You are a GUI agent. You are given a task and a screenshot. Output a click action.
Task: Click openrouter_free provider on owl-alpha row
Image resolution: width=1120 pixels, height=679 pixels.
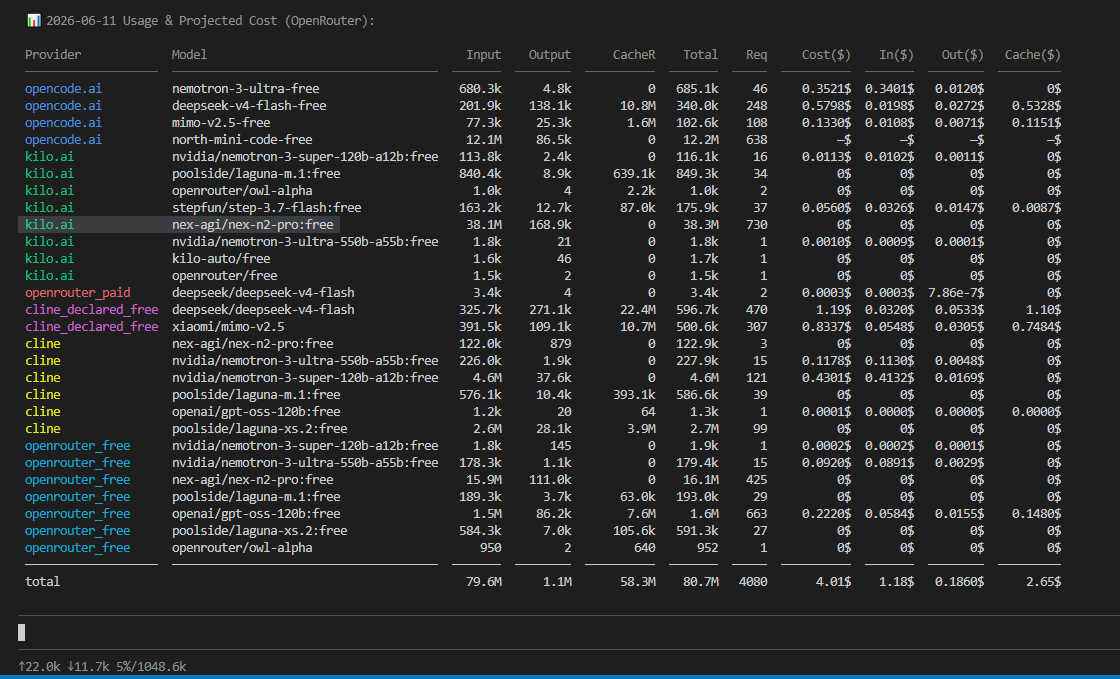(78, 548)
